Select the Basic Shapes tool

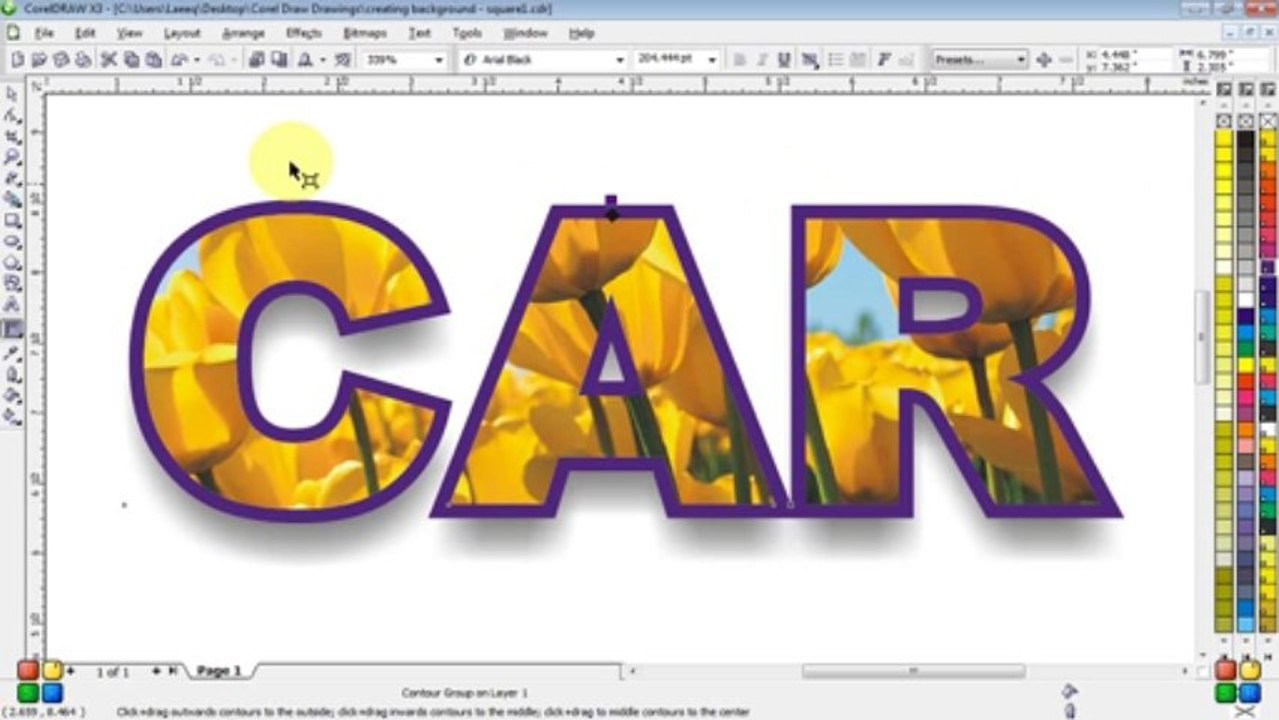[x=12, y=283]
